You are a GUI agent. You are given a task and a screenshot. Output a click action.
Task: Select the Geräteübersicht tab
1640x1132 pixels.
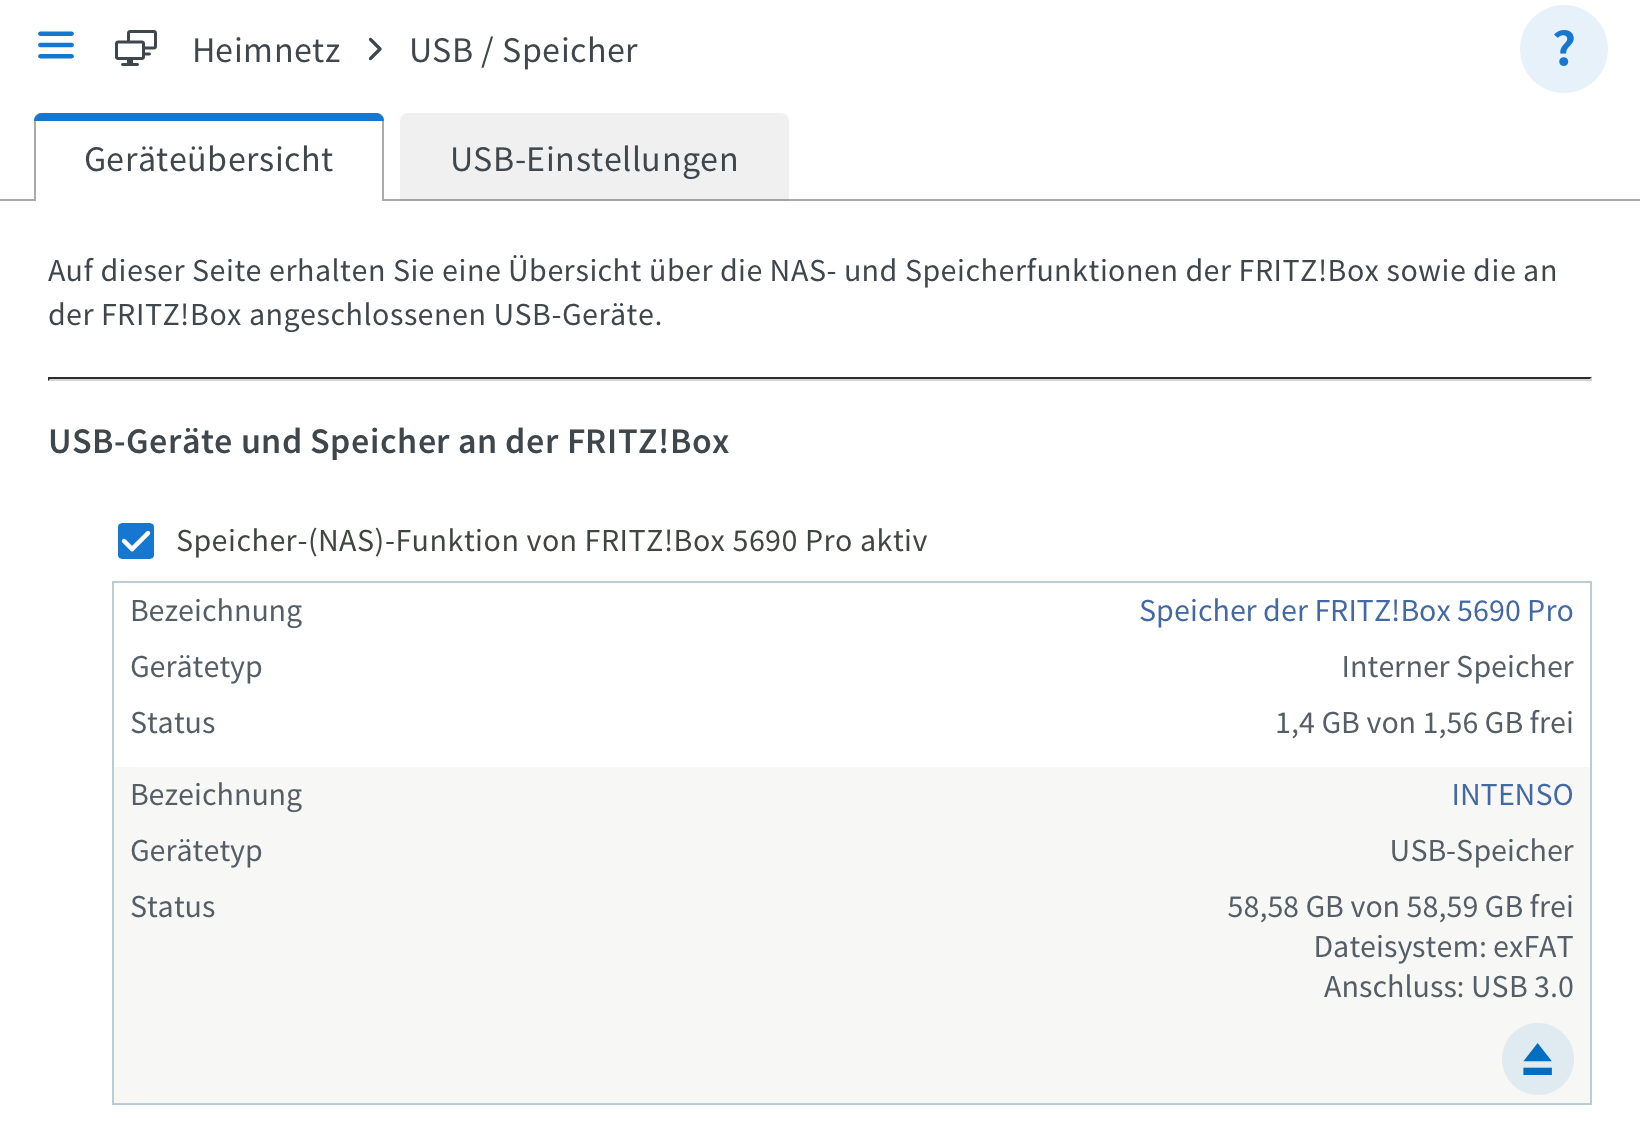(x=209, y=159)
